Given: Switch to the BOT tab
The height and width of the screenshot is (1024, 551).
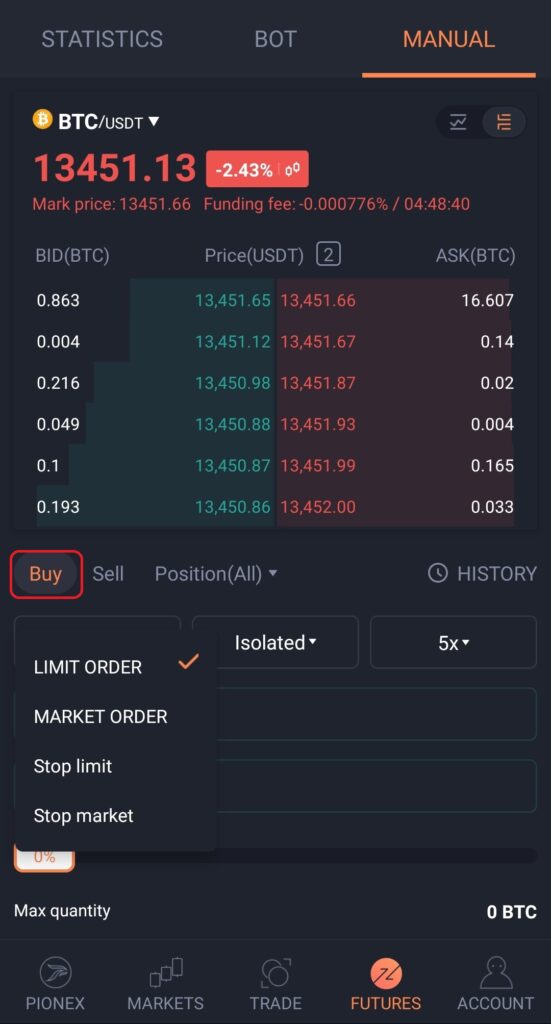Looking at the screenshot, I should (276, 39).
